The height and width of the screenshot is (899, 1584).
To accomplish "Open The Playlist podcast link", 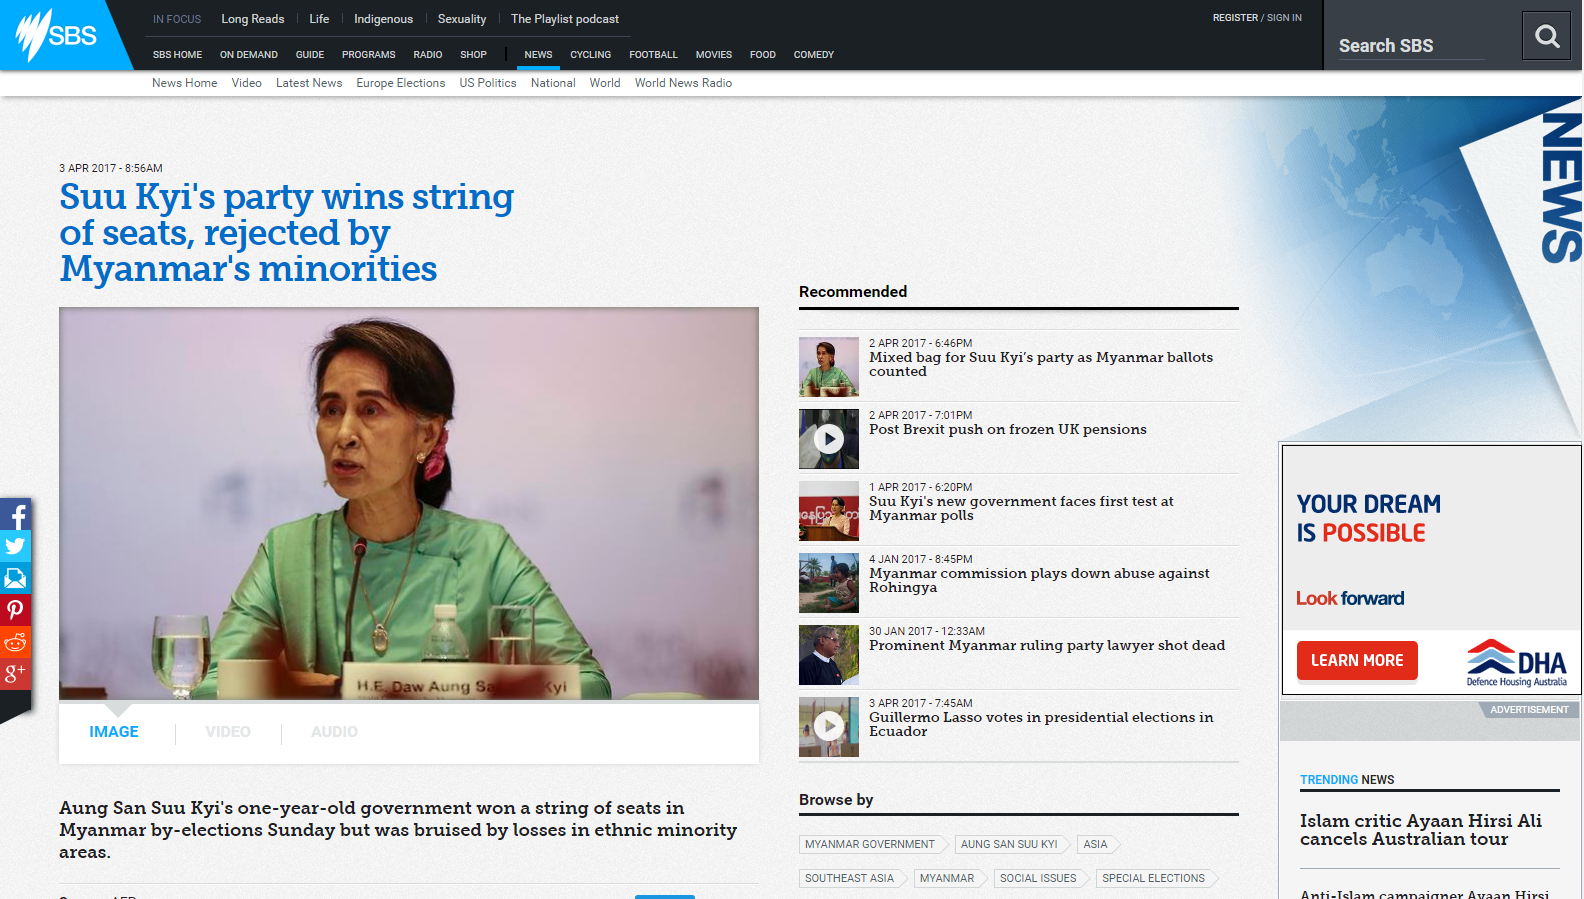I will (565, 19).
